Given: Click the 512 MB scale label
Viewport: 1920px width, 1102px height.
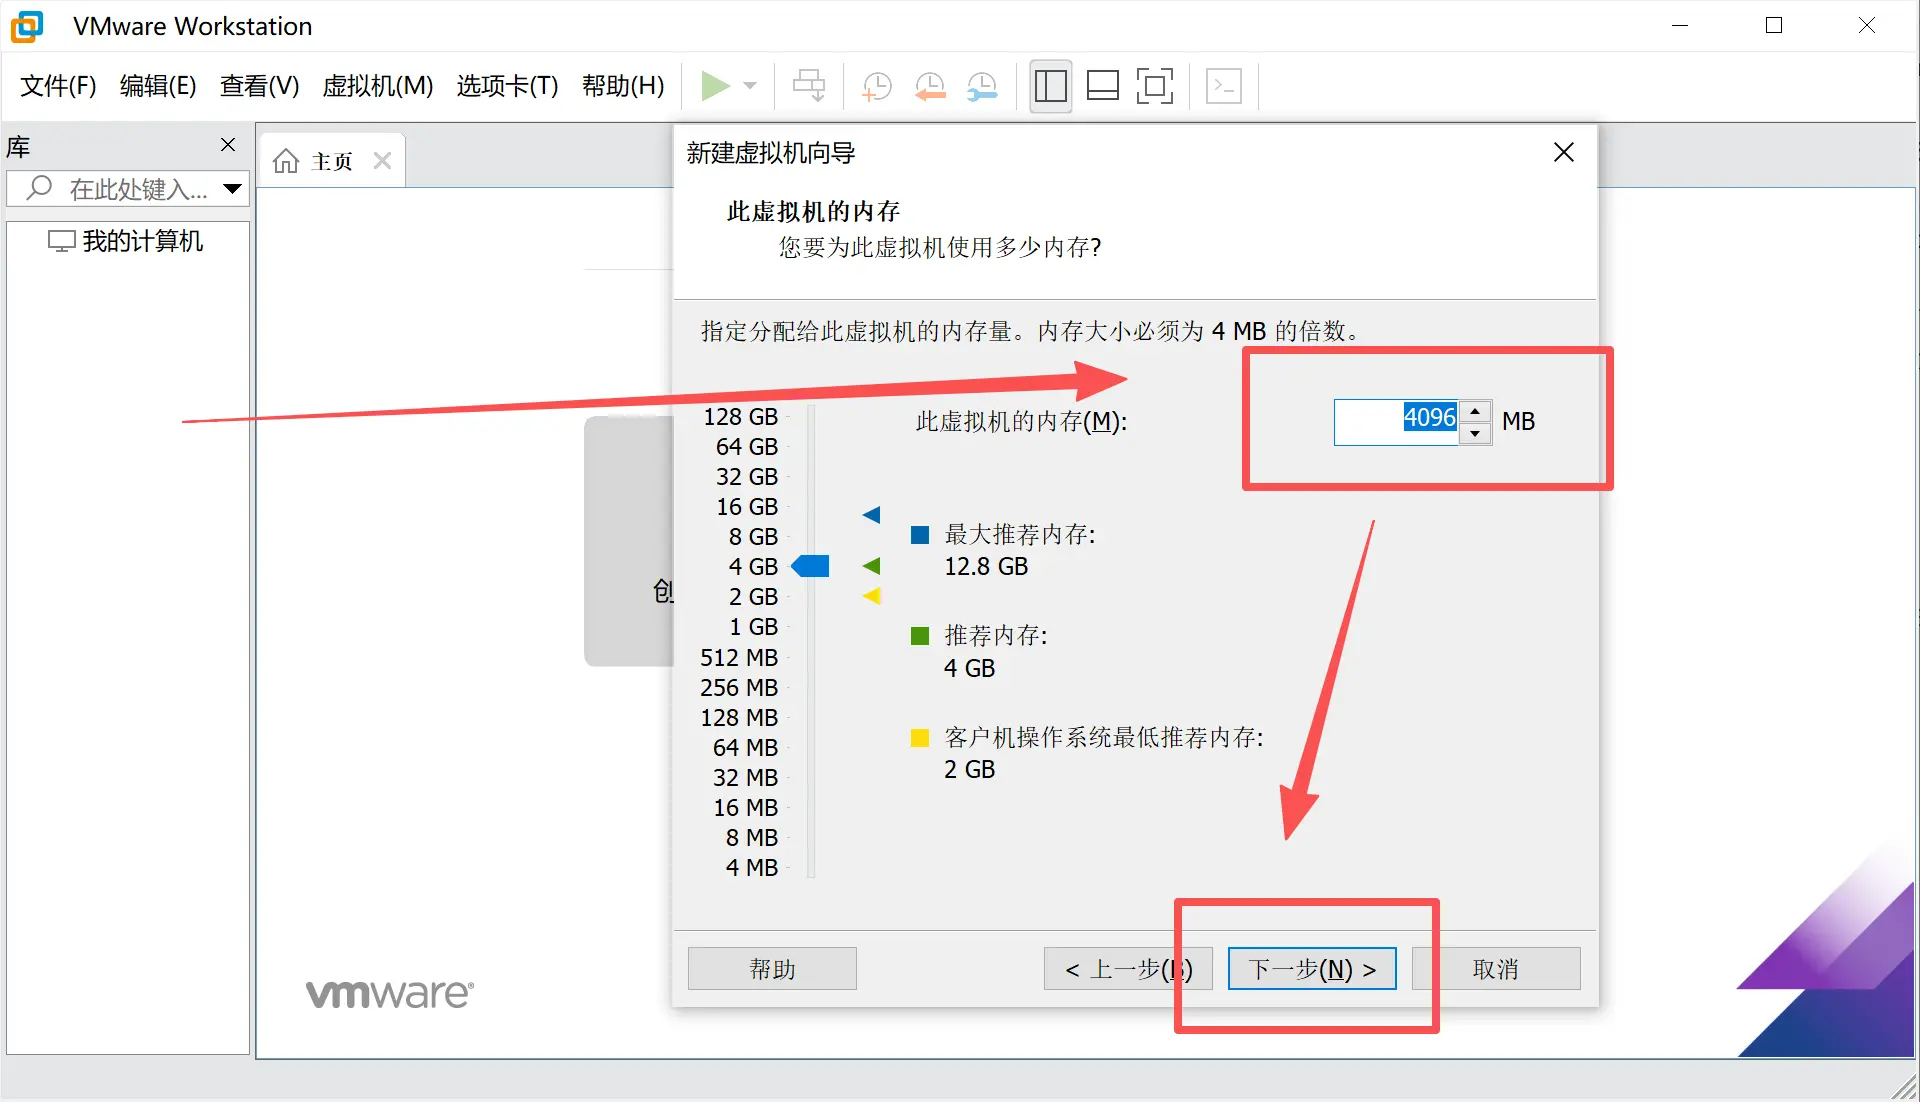Looking at the screenshot, I should pyautogui.click(x=739, y=658).
